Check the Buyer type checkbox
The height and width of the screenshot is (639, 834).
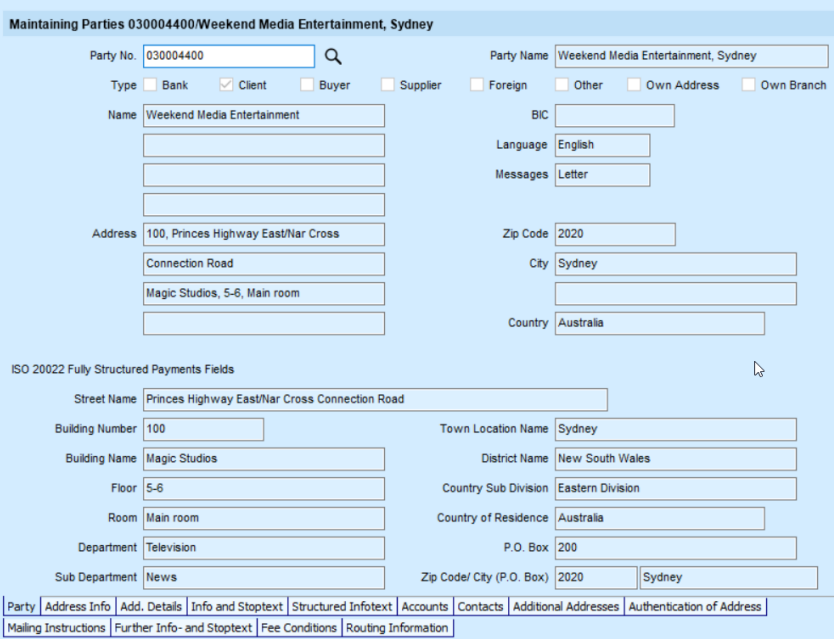[307, 85]
